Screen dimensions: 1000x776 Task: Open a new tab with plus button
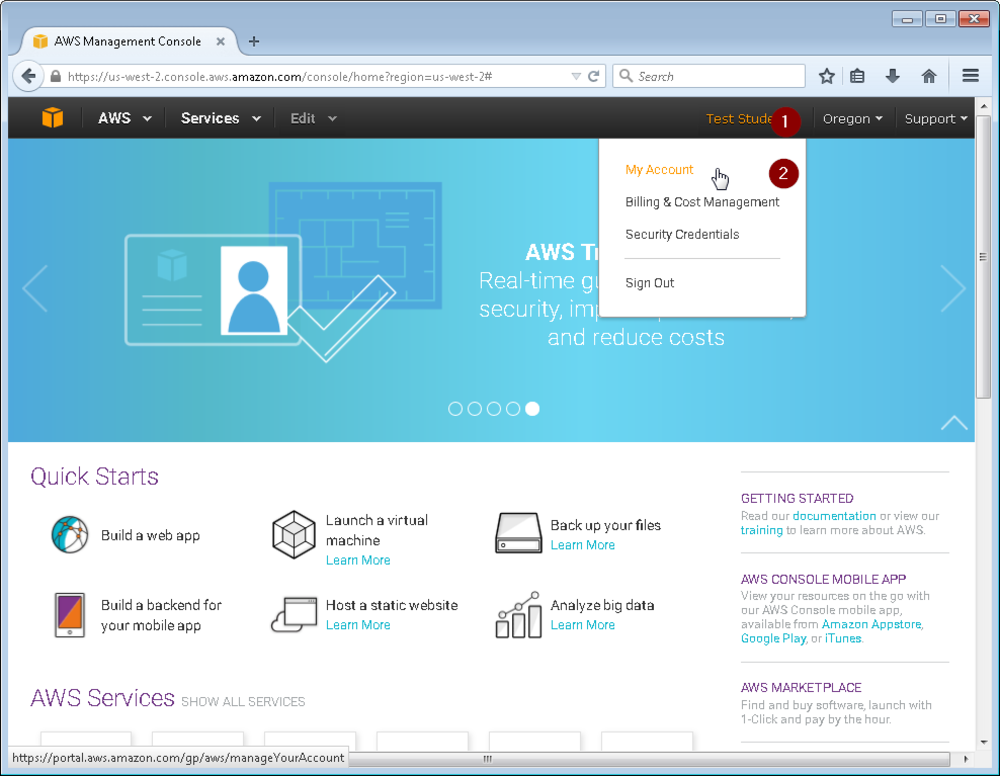(254, 41)
